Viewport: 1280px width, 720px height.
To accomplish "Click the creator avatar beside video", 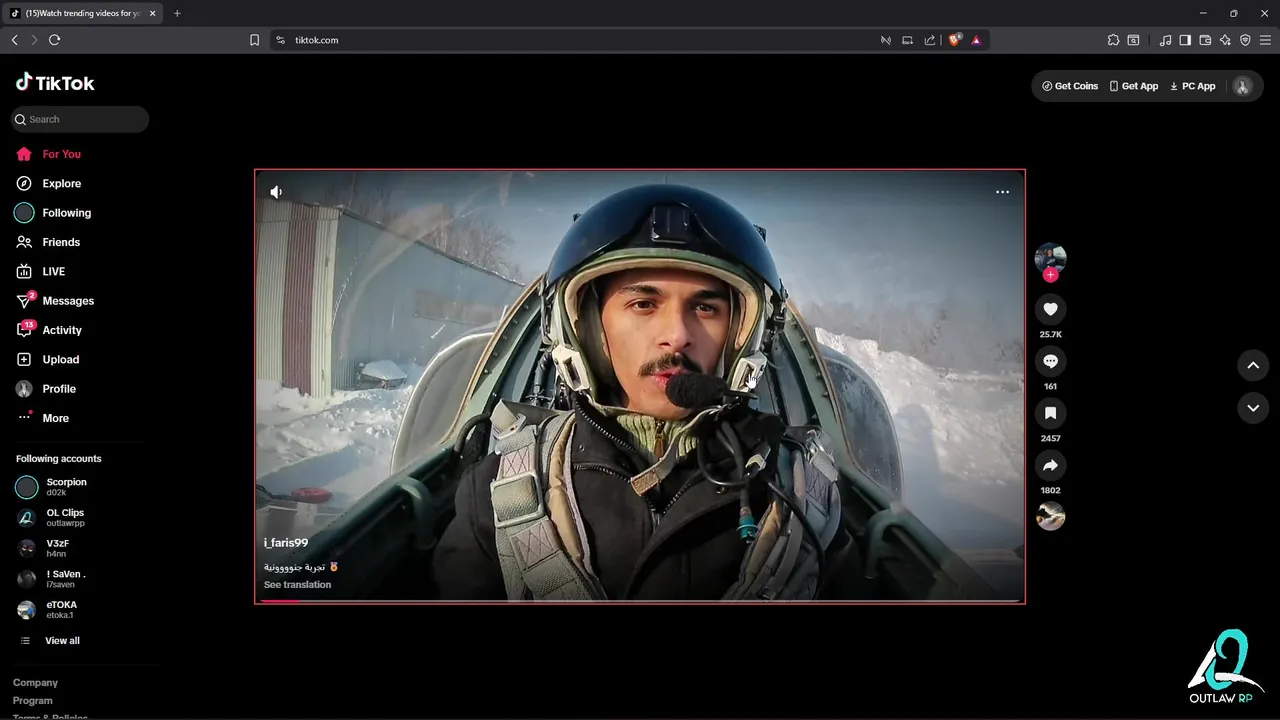I will [x=1050, y=258].
